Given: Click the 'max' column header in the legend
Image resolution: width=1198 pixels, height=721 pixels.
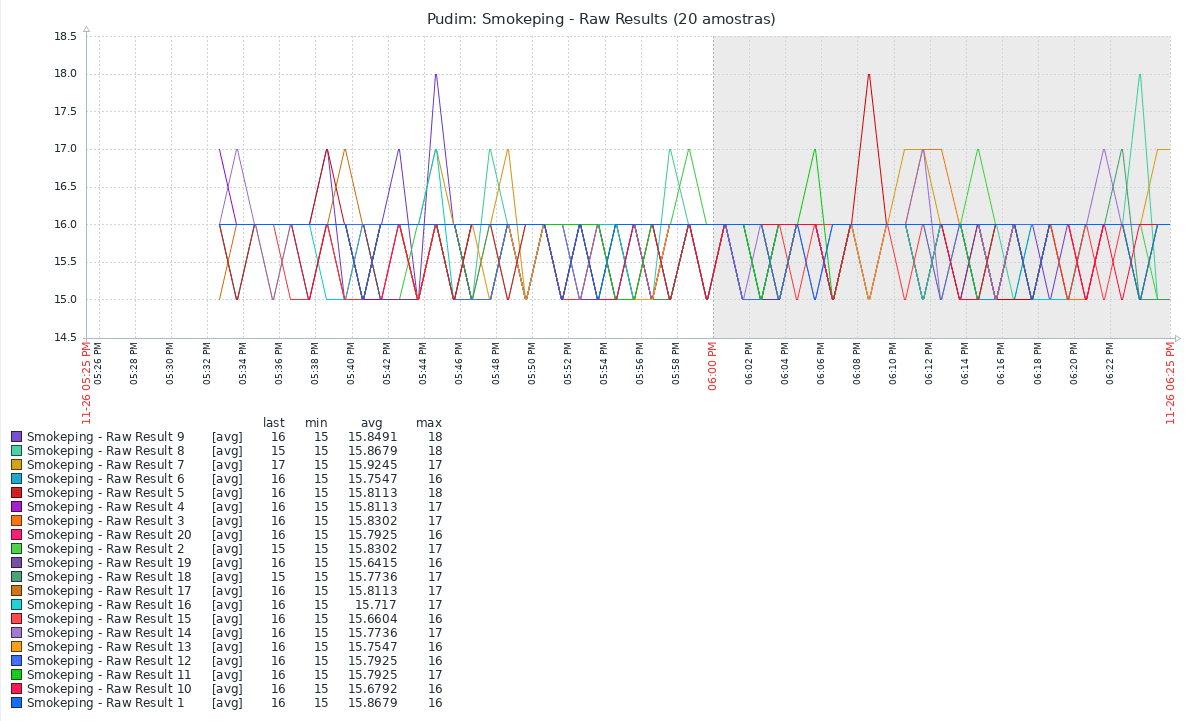Looking at the screenshot, I should [428, 423].
